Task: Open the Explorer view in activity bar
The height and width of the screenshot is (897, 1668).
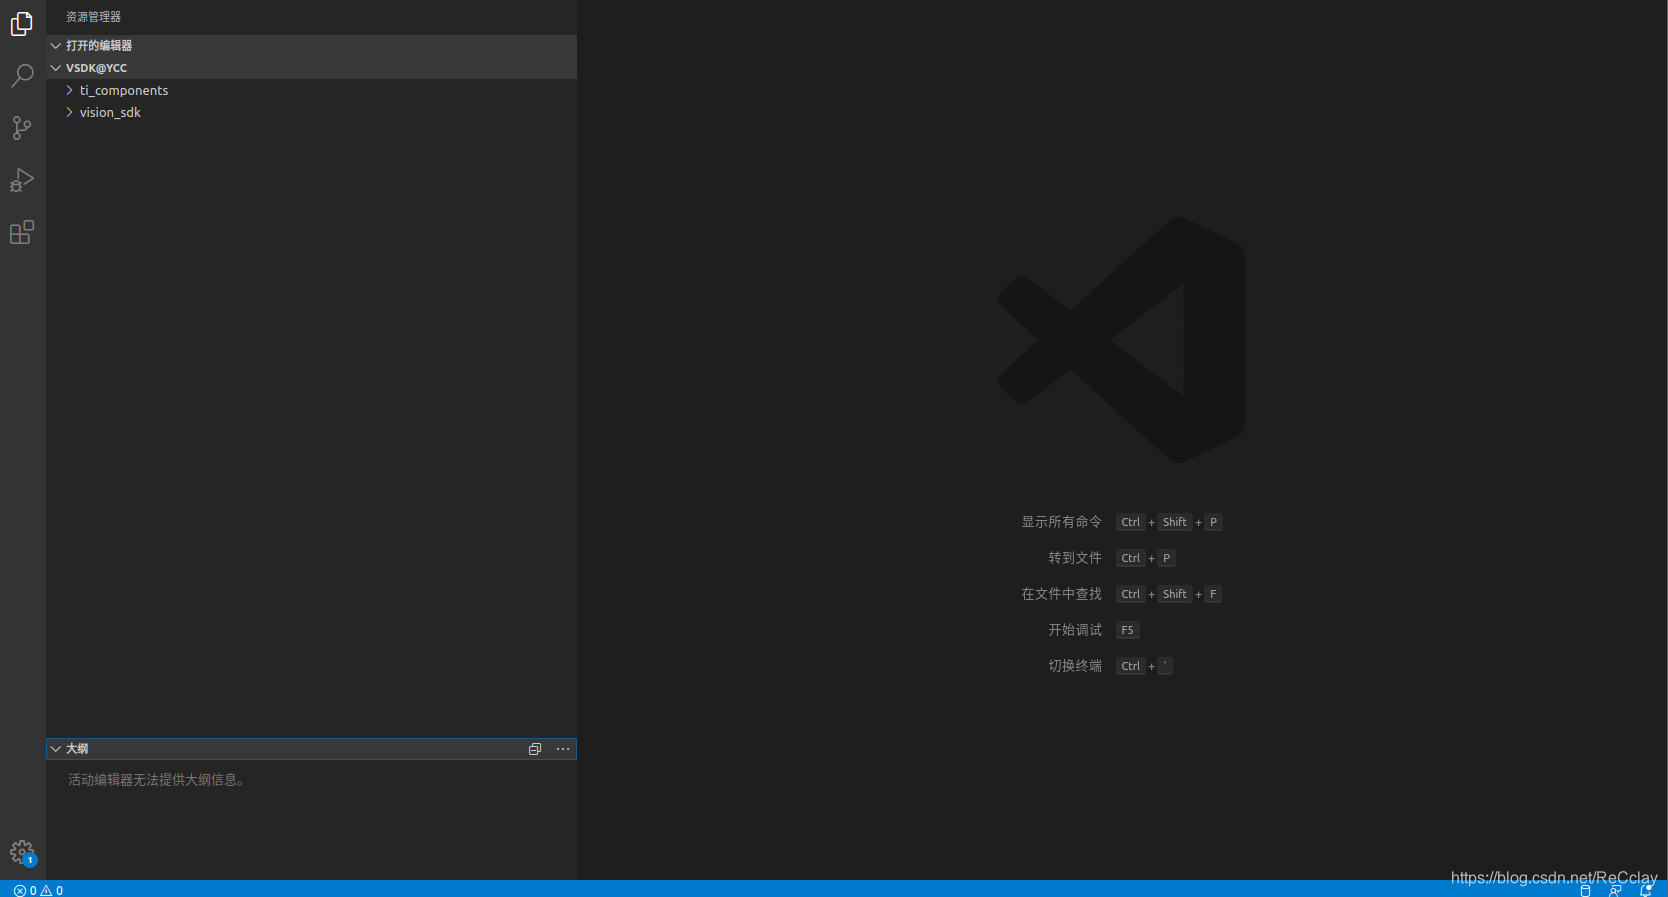Action: pos(22,23)
